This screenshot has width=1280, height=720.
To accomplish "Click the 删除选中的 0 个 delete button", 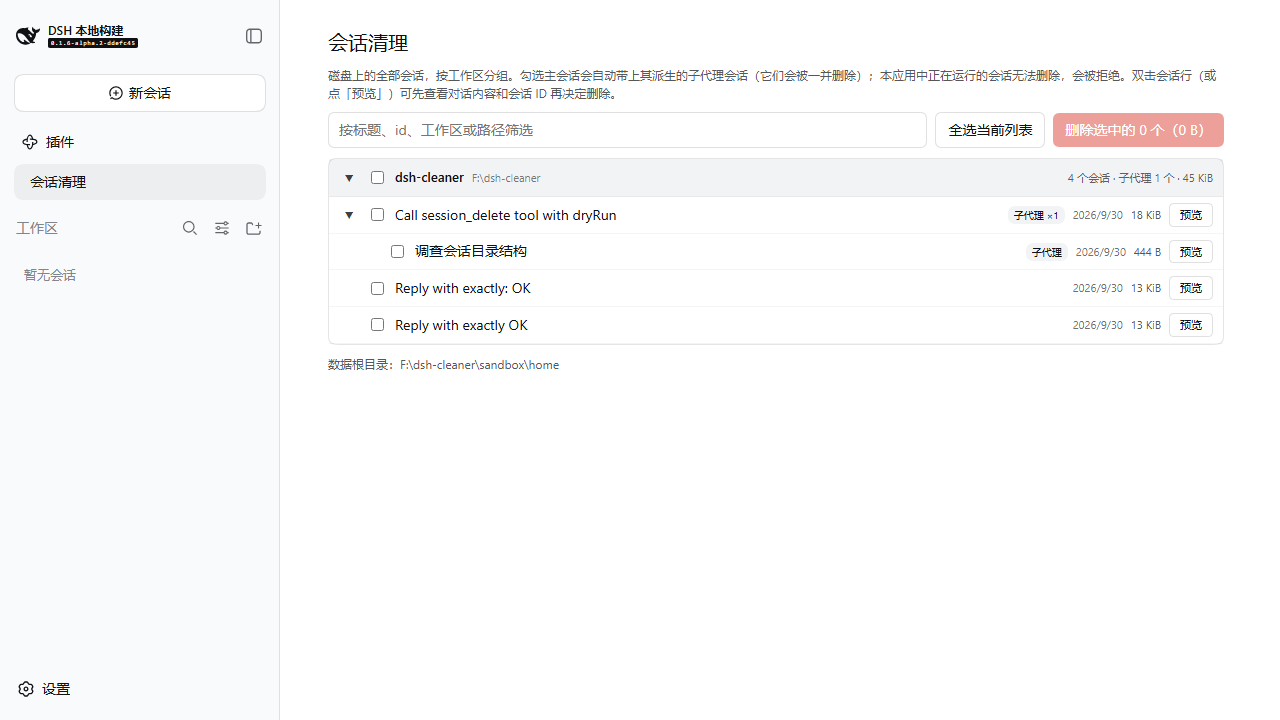I will pos(1138,130).
